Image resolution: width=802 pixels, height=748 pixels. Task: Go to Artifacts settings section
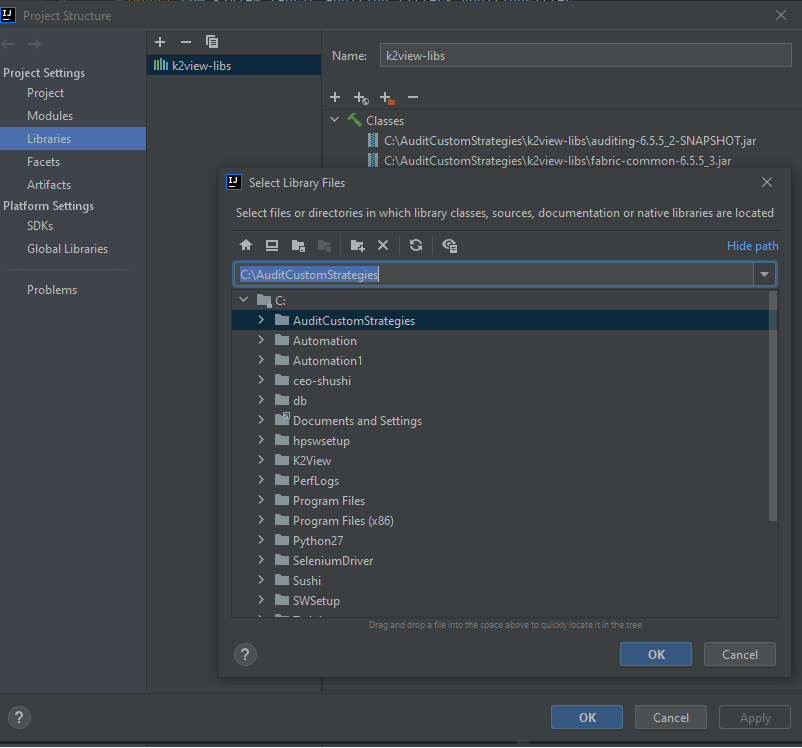point(49,185)
